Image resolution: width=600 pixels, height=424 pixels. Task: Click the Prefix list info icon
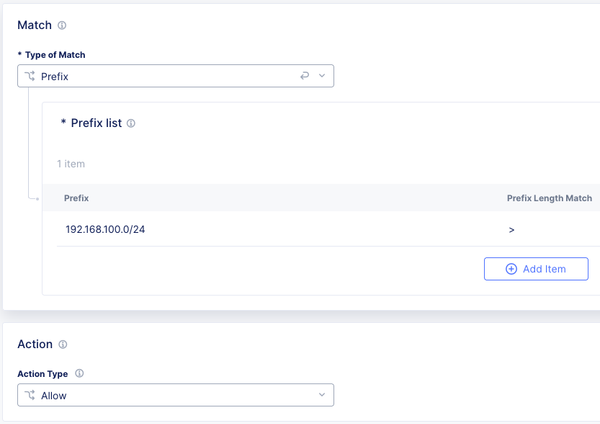131,124
